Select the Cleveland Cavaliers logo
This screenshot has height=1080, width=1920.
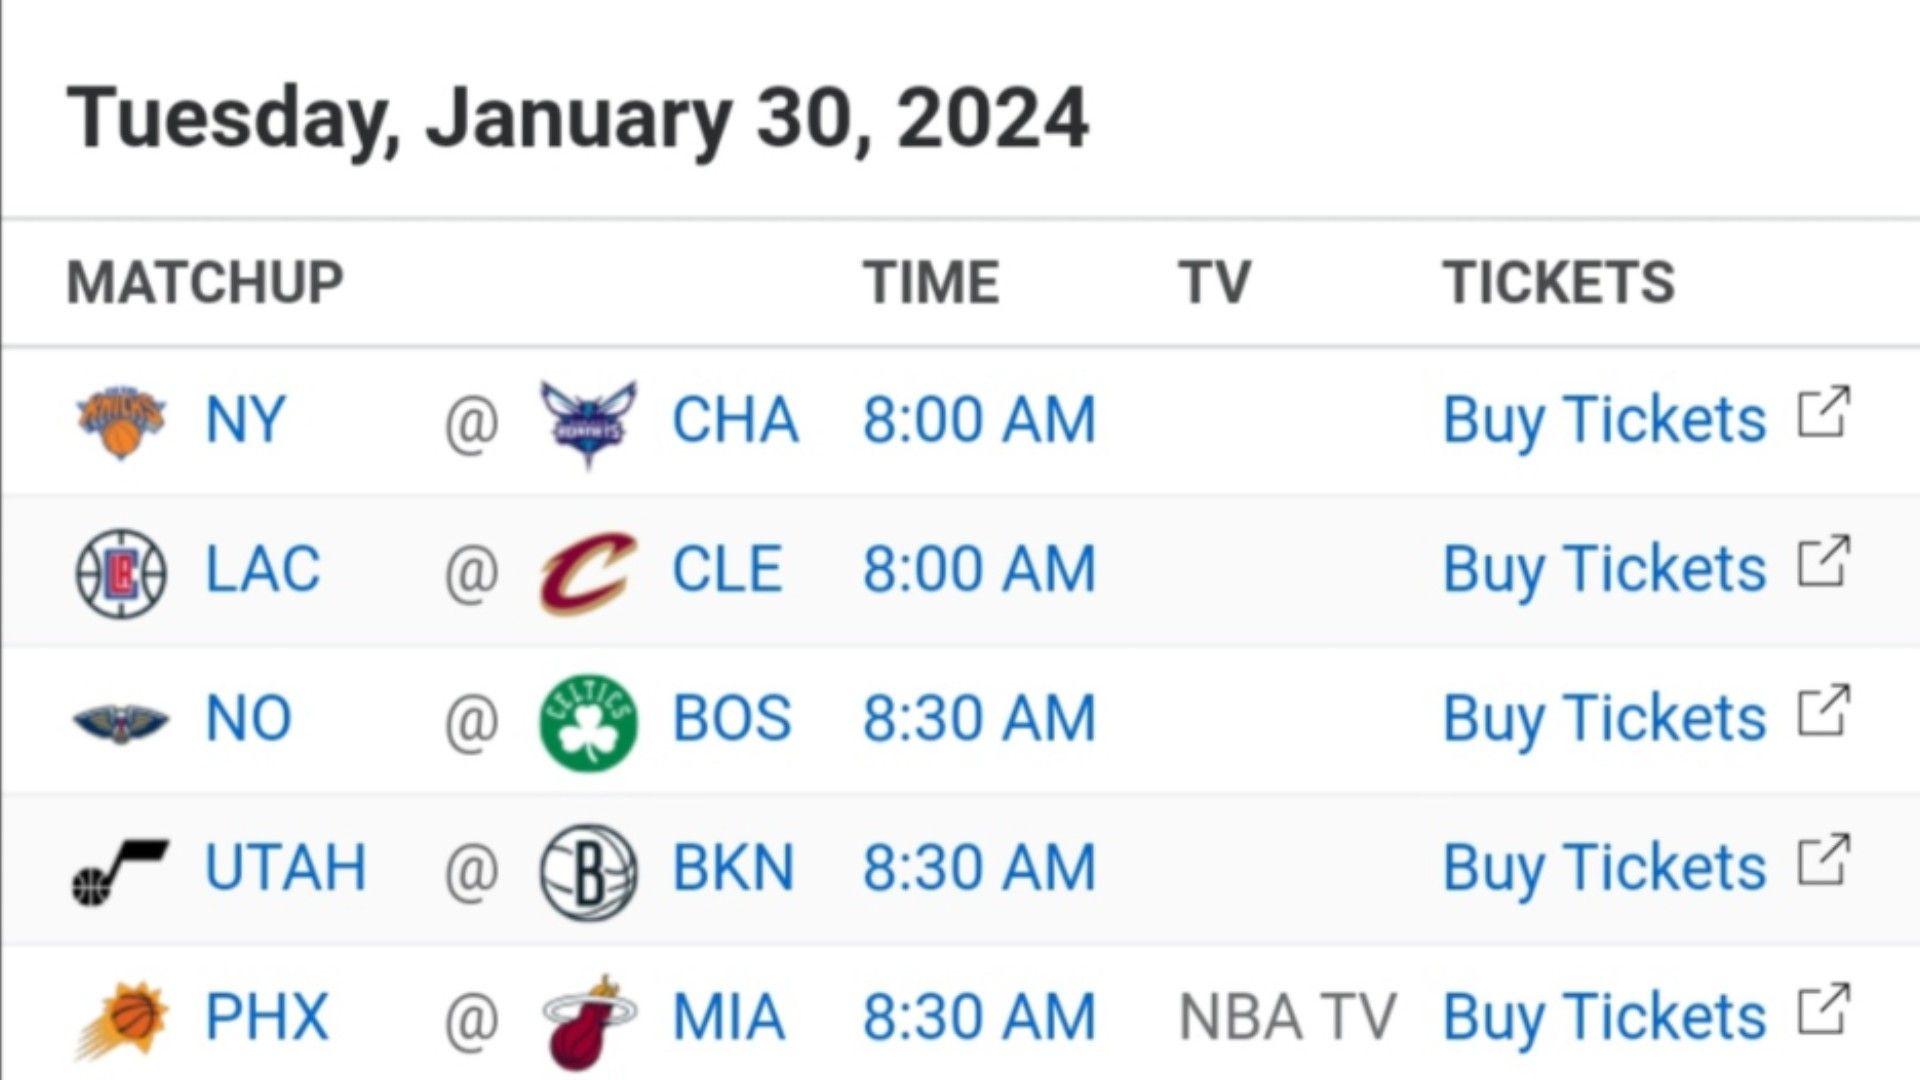click(587, 572)
